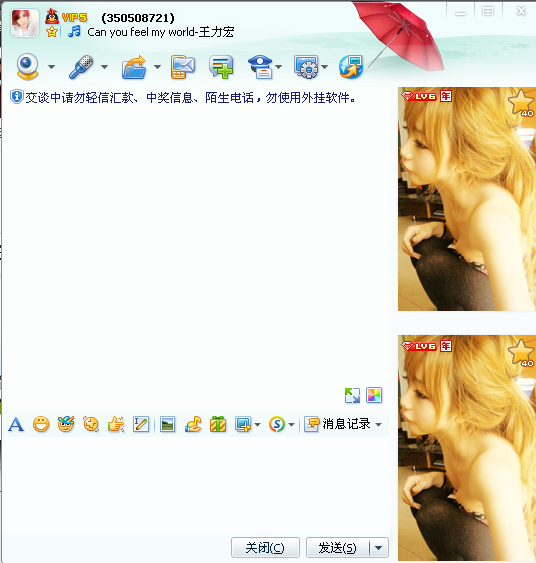Expand Sogou search dropdown arrow
536x563 pixels.
[x=292, y=425]
